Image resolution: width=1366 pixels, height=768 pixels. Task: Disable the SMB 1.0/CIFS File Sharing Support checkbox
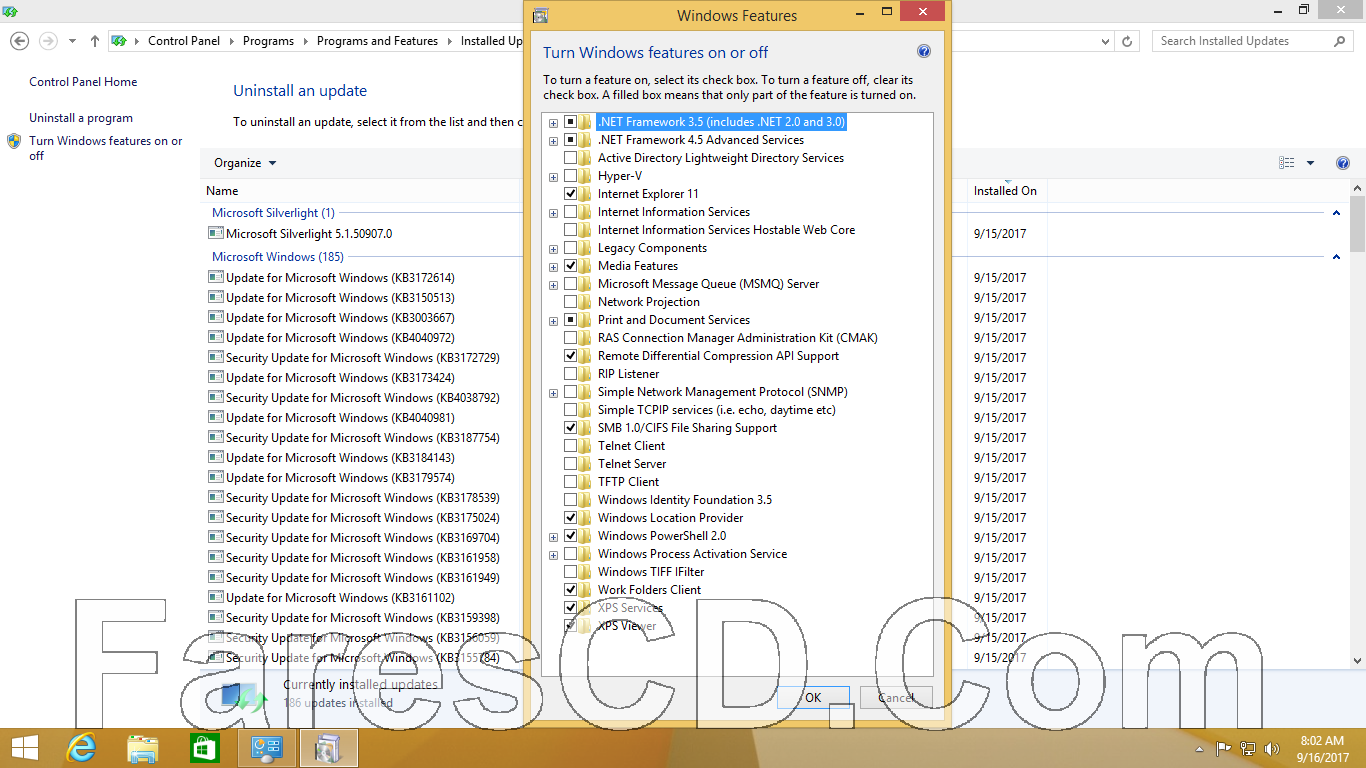click(570, 428)
